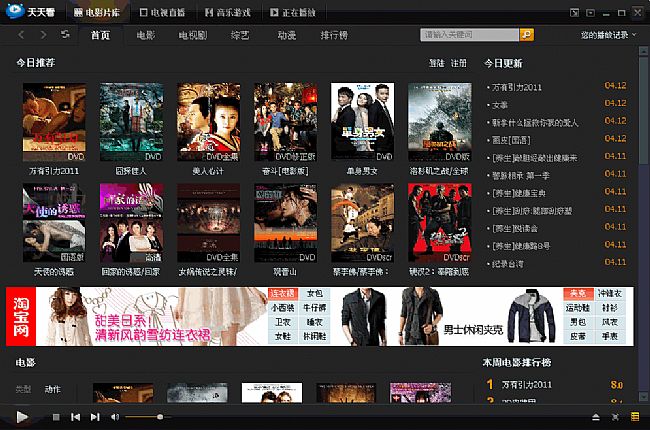Click the 手表 category in the ad
The width and height of the screenshot is (650, 430).
coord(610,336)
